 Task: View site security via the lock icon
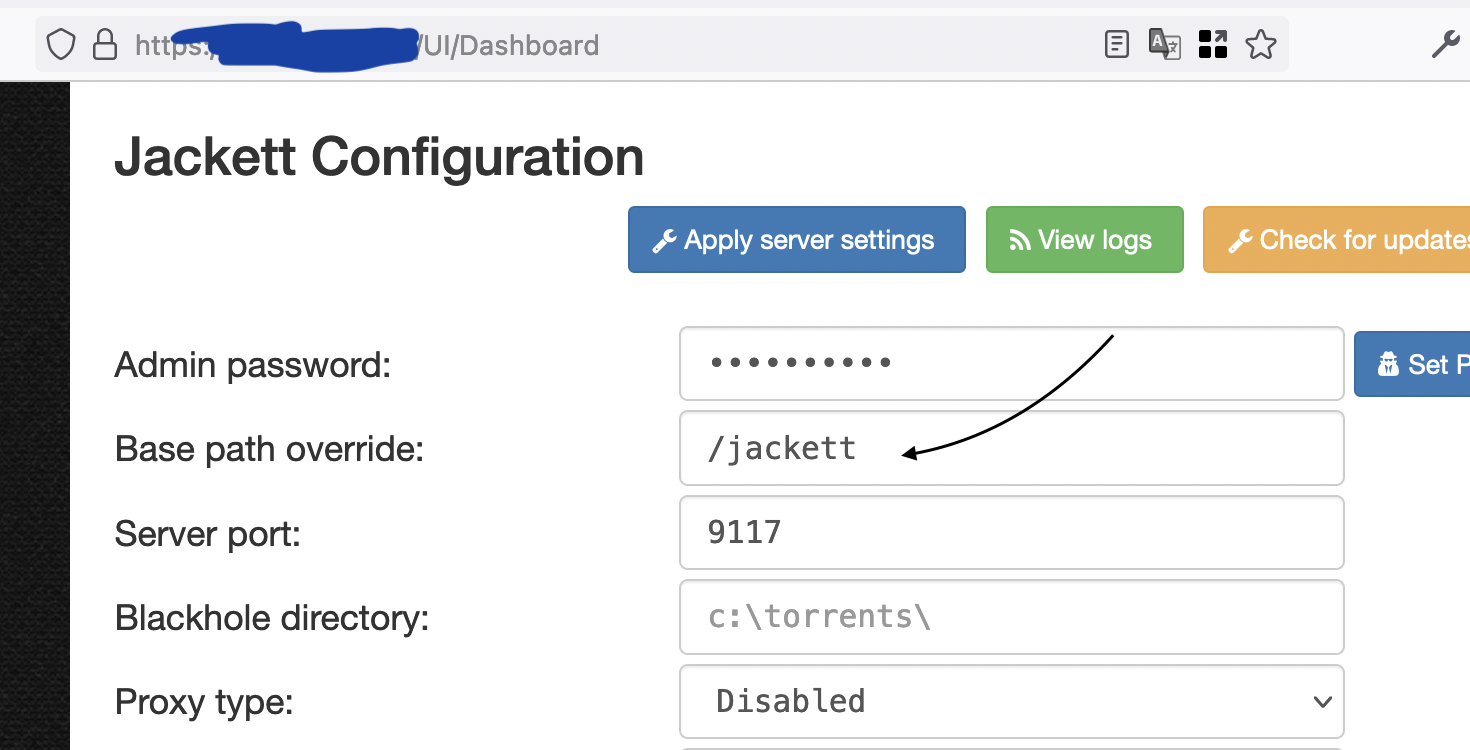[105, 44]
